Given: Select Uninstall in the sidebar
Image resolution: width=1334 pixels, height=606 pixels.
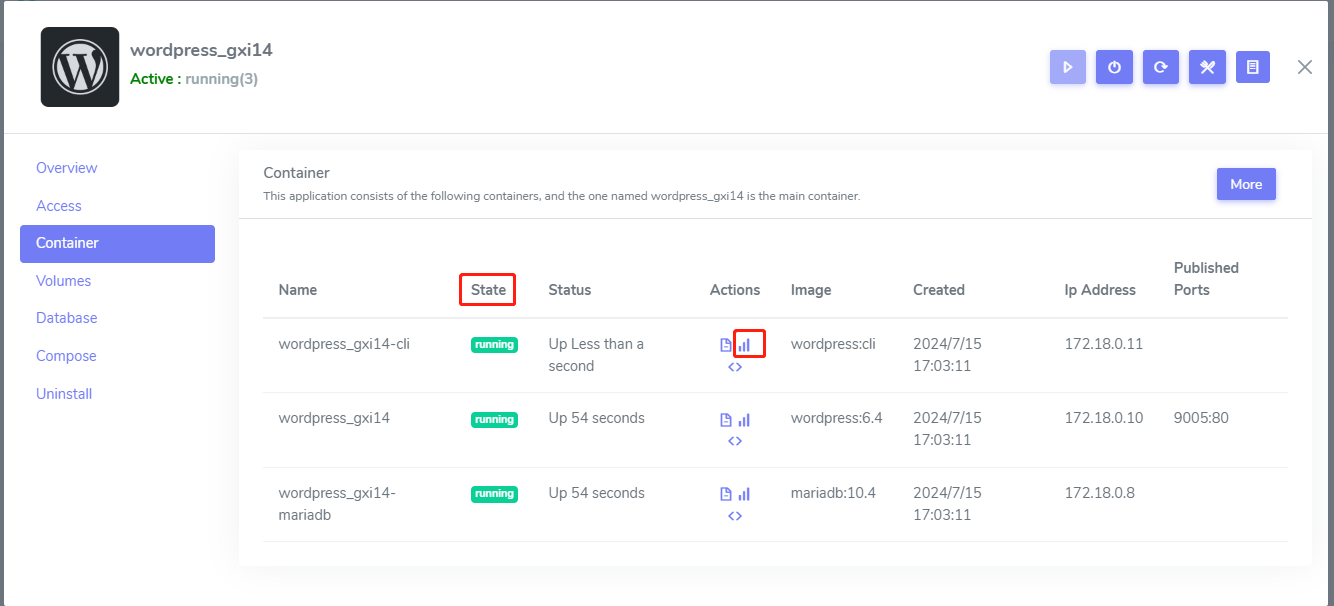Looking at the screenshot, I should tap(64, 394).
